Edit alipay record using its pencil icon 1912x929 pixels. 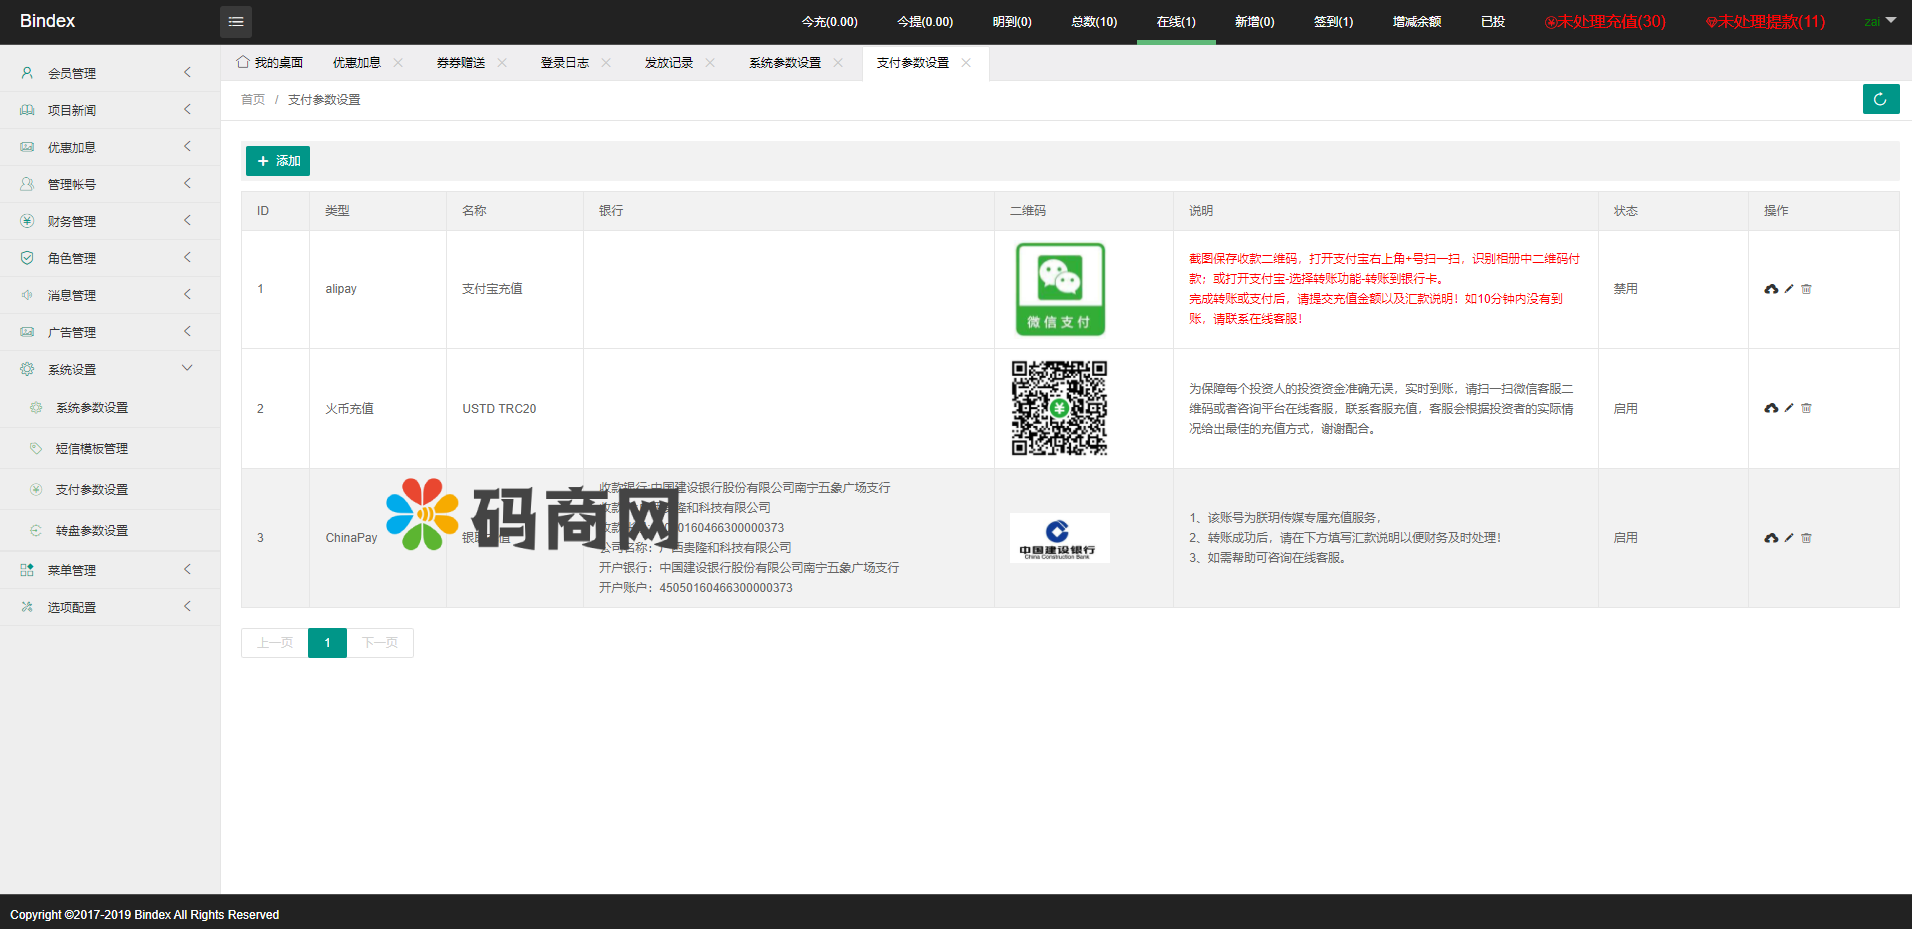(1787, 288)
